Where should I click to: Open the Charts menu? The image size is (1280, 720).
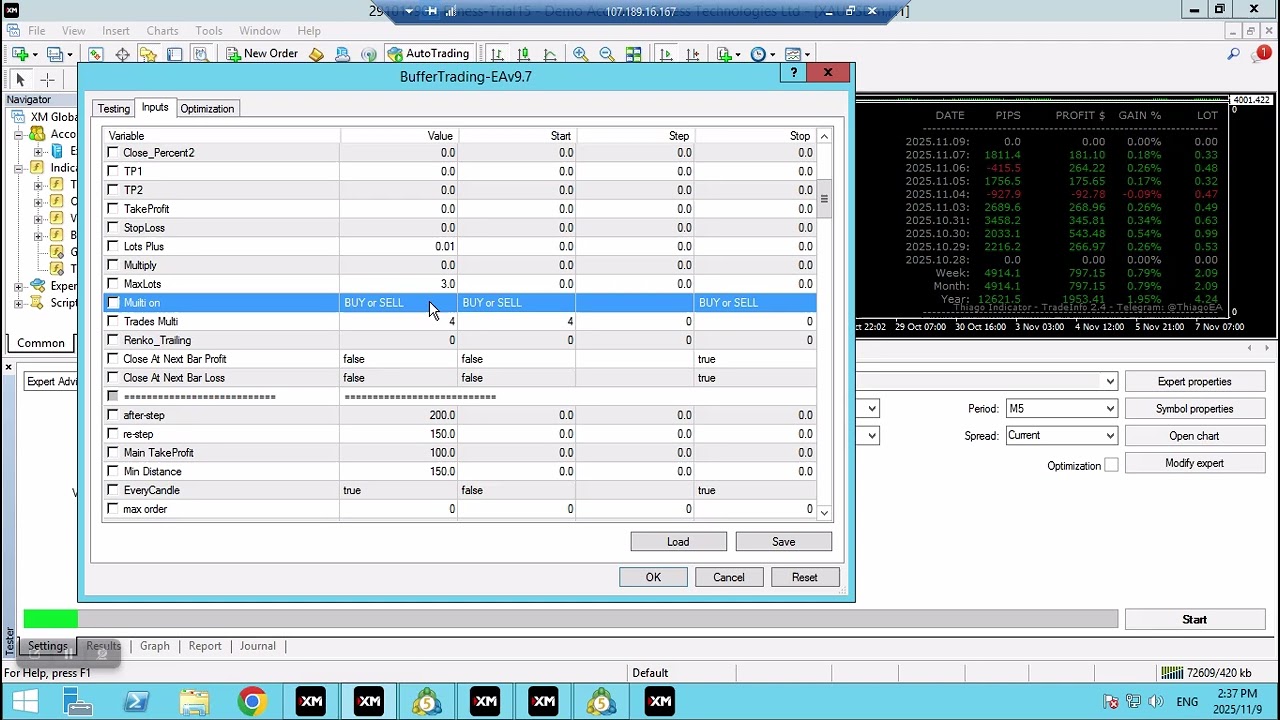(x=162, y=31)
